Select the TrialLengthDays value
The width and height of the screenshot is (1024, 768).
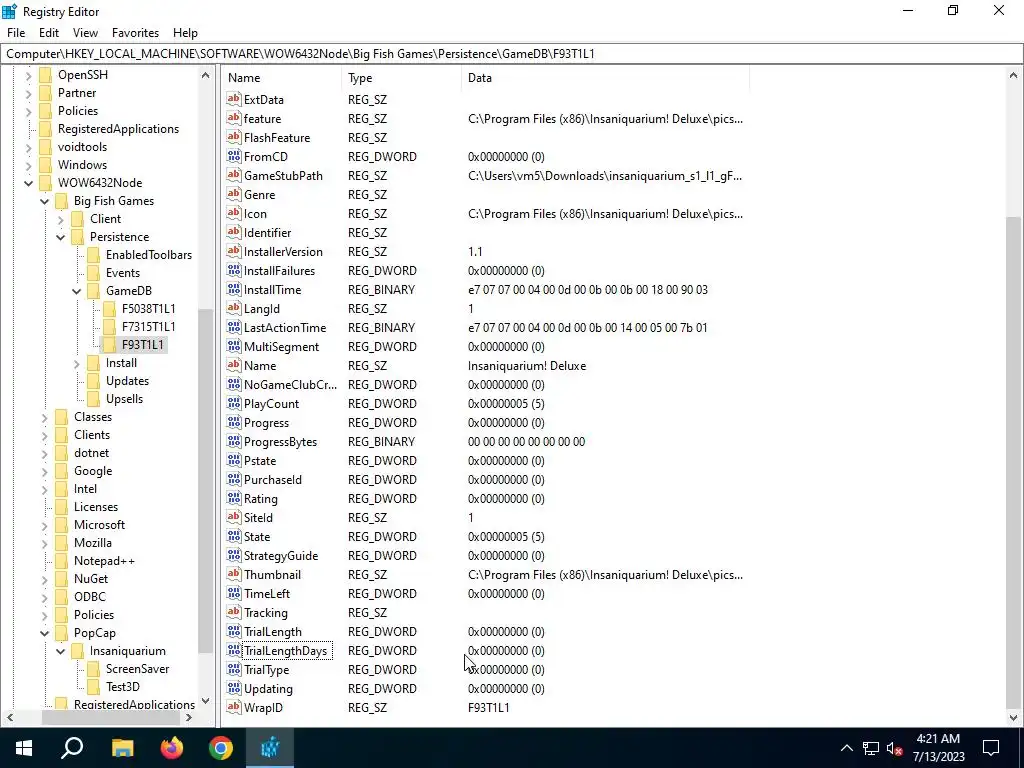(x=285, y=650)
